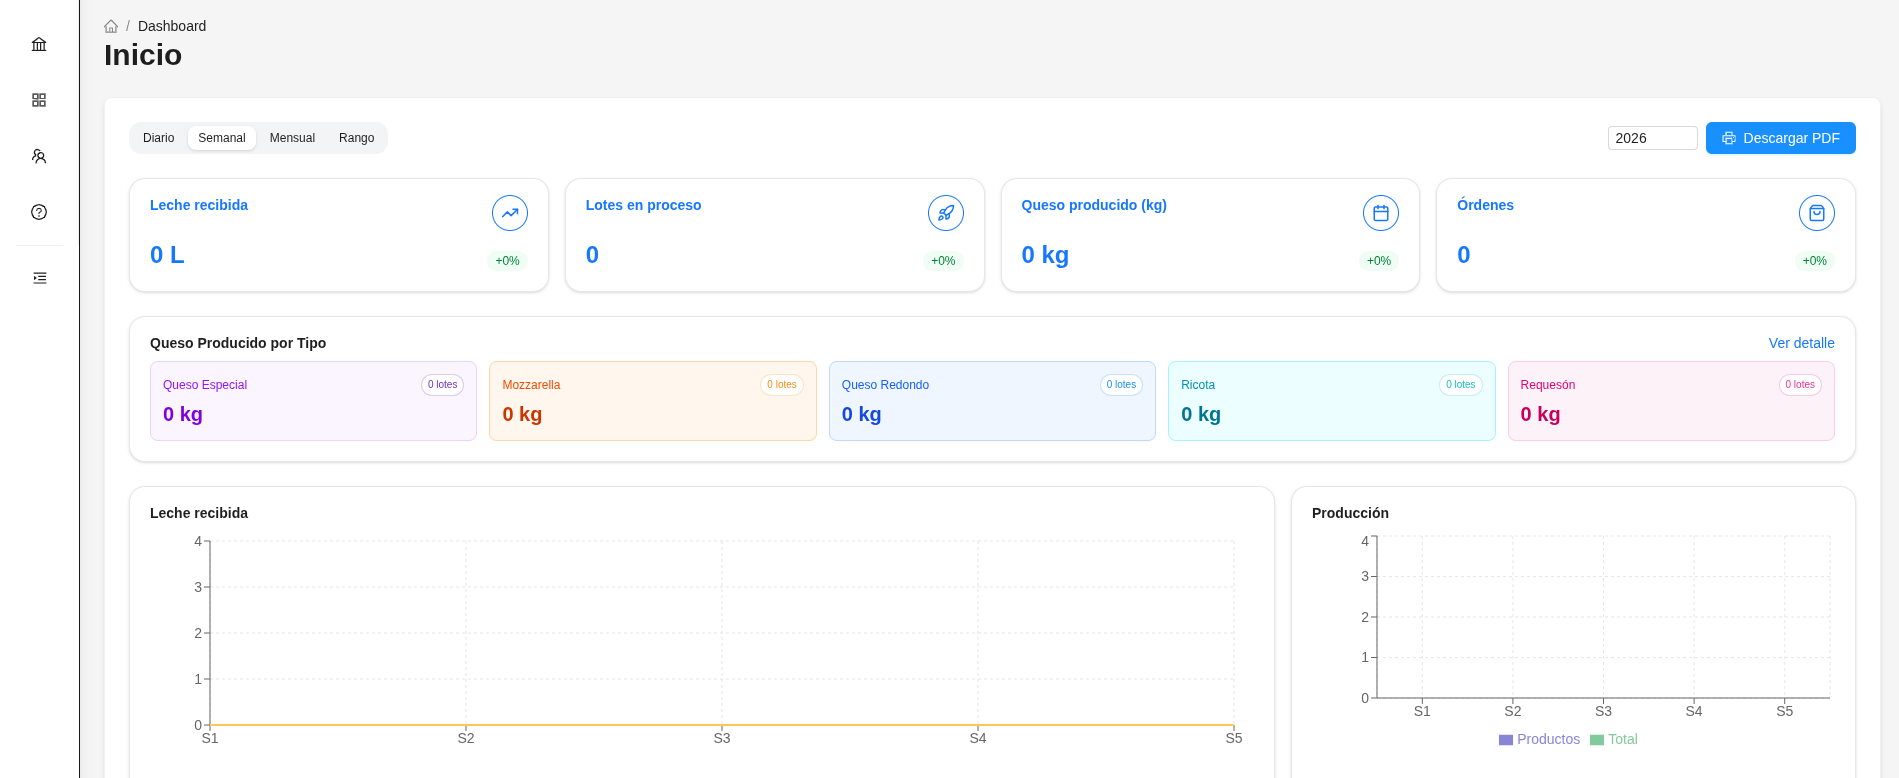The image size is (1899, 778).
Task: Click the Producción chart title
Action: pos(1350,513)
